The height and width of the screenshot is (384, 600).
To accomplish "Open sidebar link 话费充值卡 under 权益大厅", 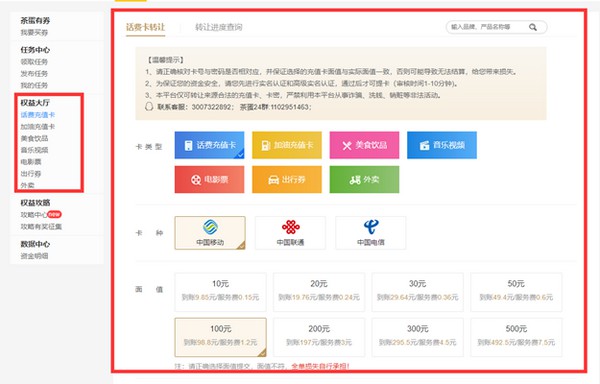I will tap(38, 115).
